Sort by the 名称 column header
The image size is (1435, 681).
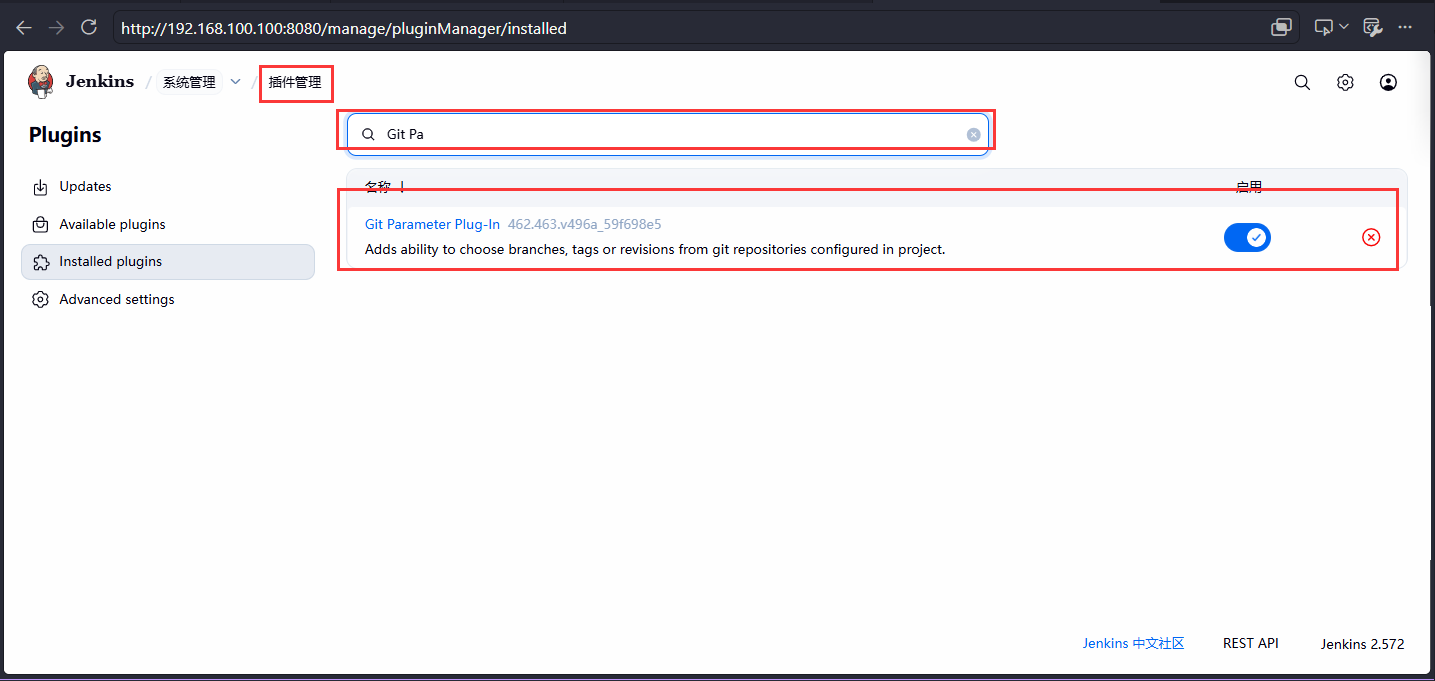[x=385, y=187]
